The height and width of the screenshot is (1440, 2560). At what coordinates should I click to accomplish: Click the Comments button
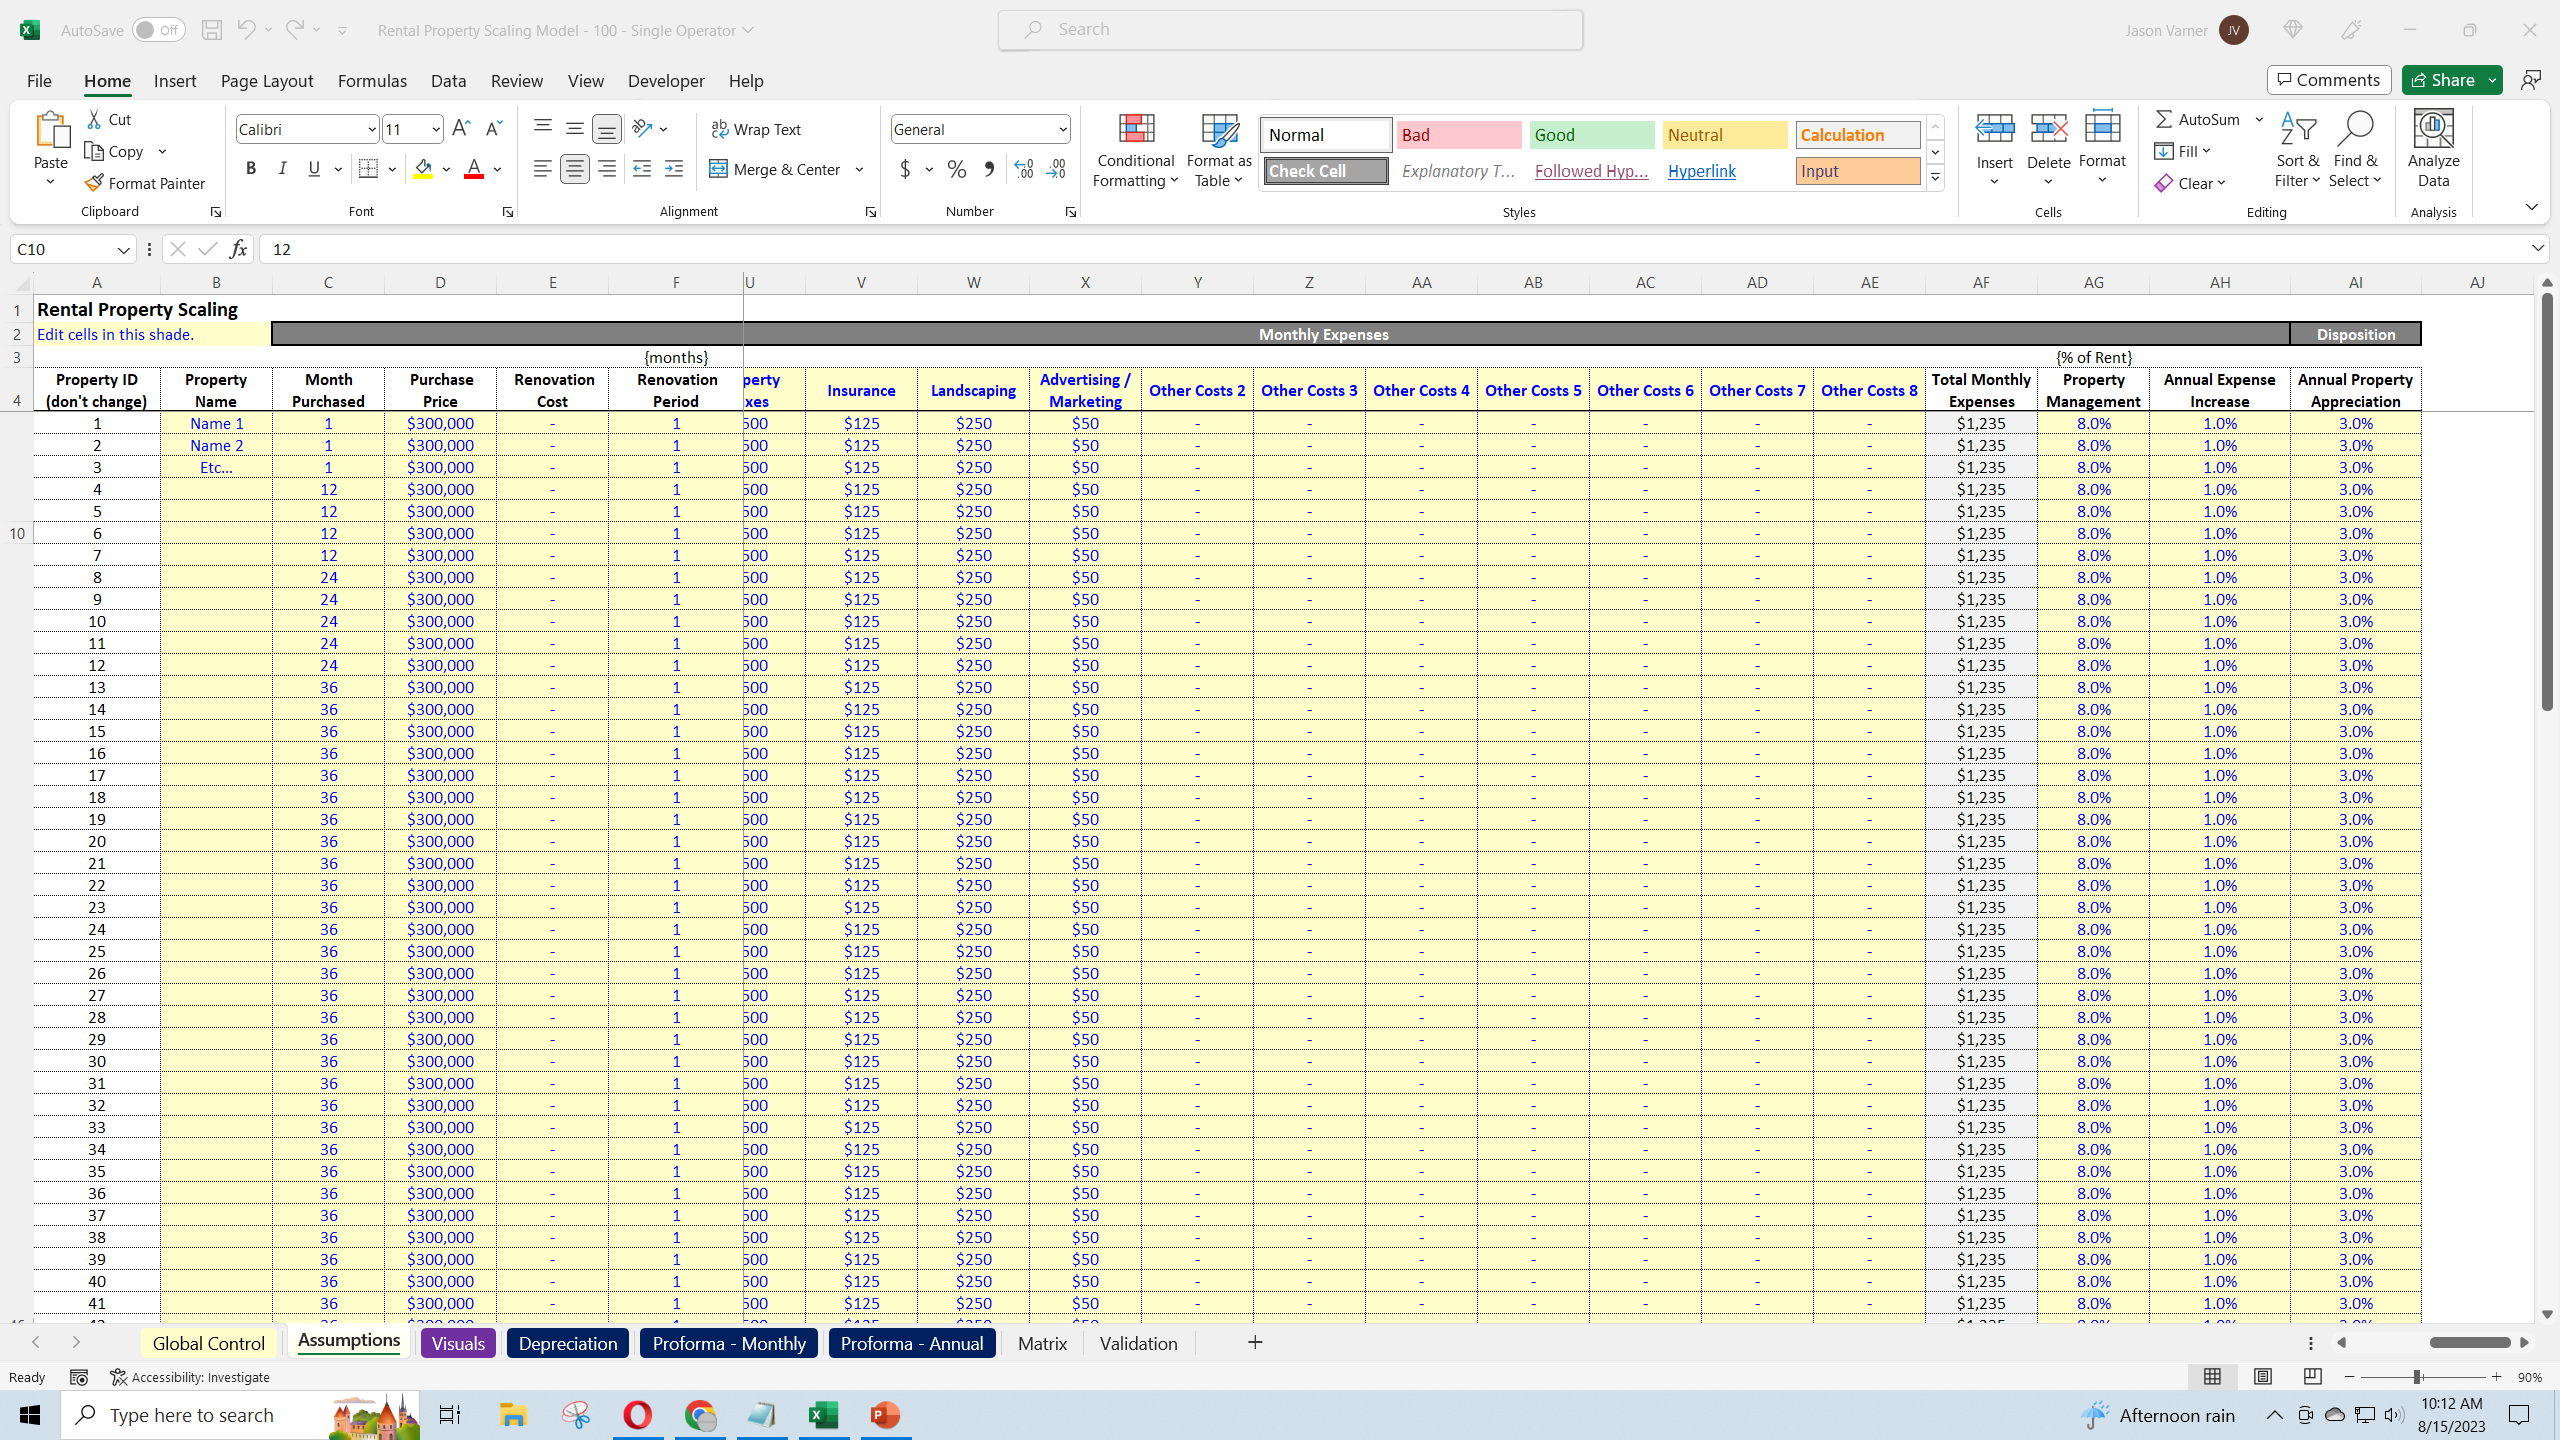(2329, 80)
